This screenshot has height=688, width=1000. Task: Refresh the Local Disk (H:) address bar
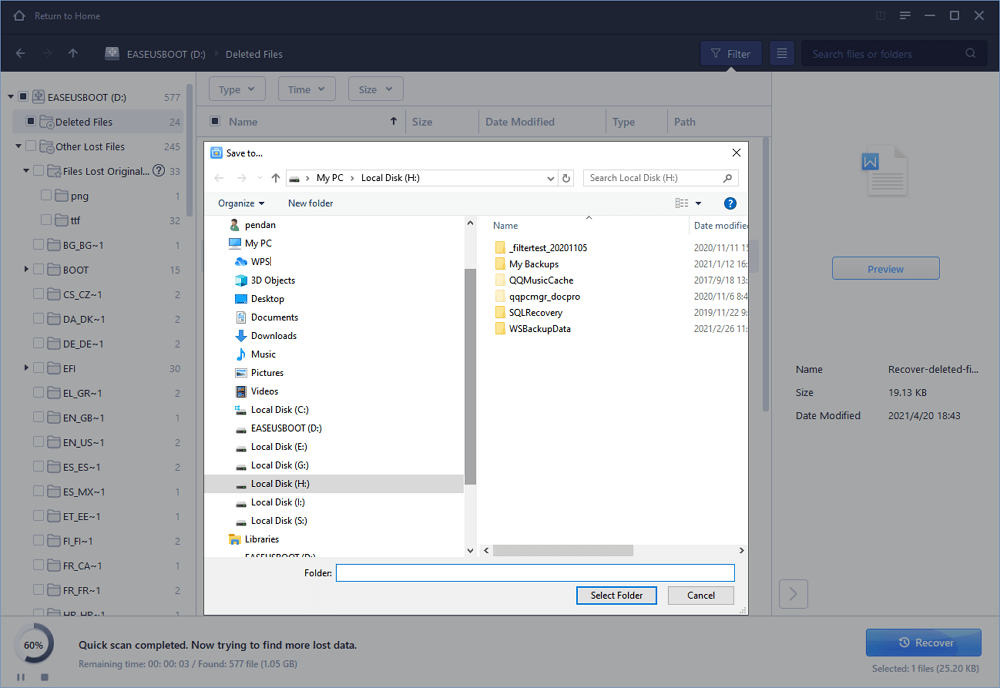coord(565,177)
